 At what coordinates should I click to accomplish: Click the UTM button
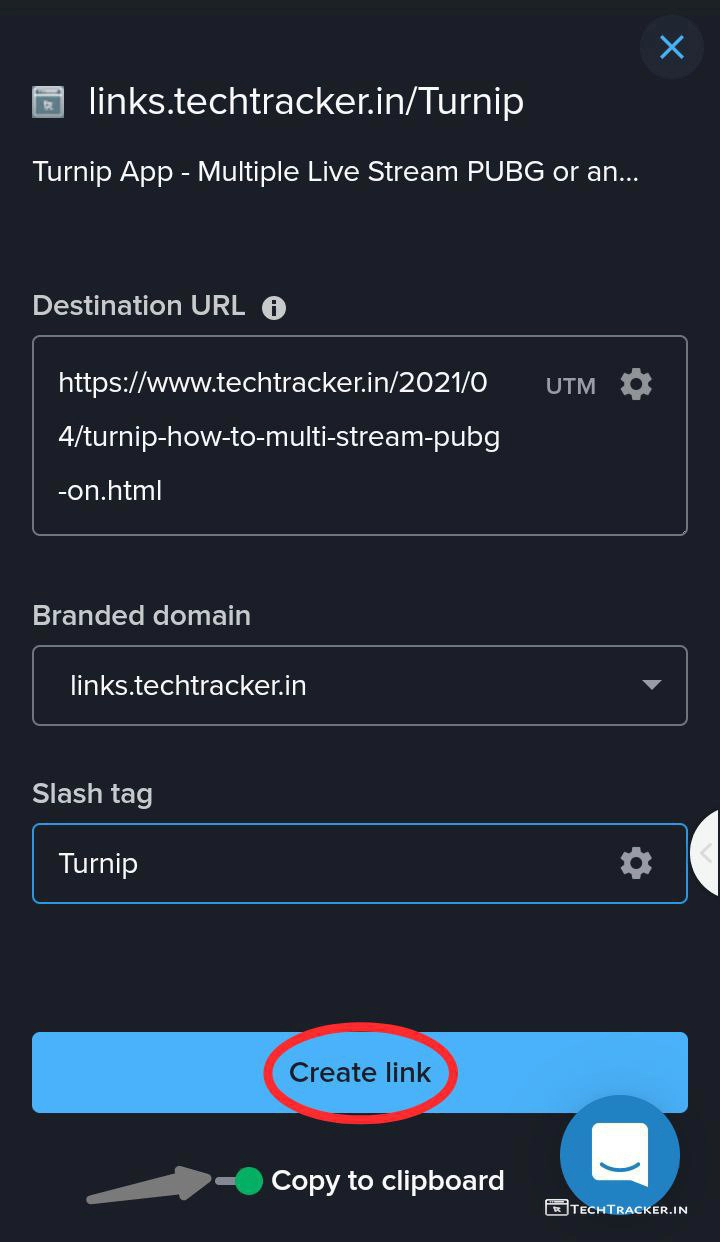point(570,386)
